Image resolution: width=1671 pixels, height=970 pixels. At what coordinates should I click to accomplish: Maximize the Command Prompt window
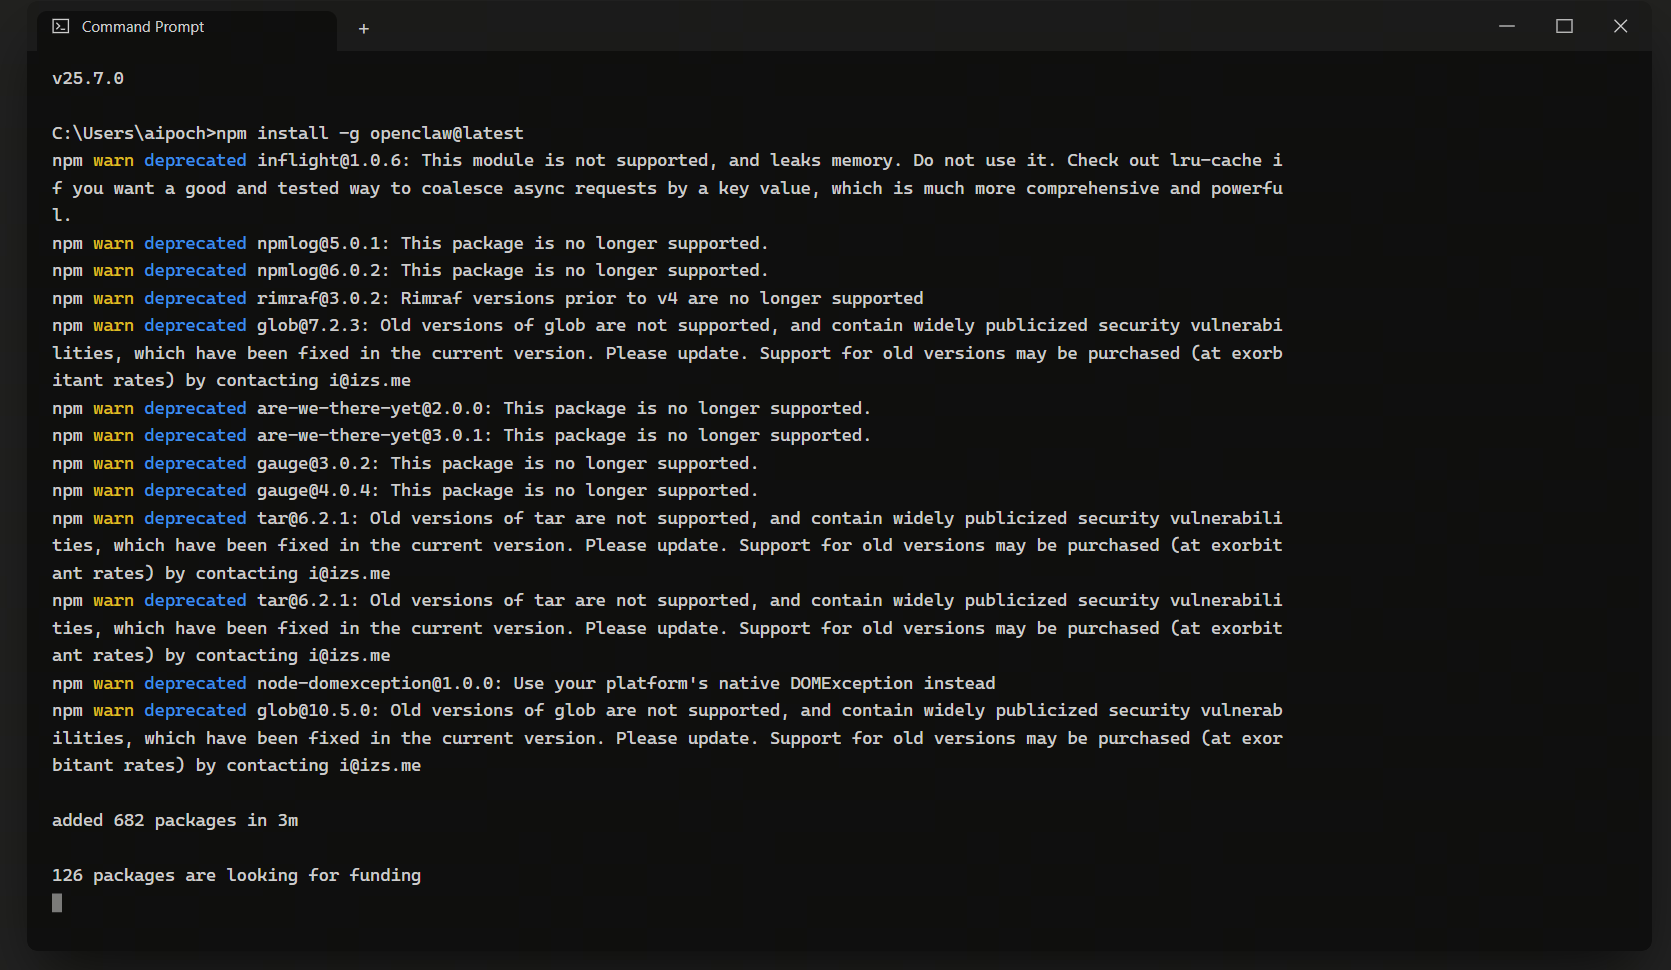tap(1564, 26)
